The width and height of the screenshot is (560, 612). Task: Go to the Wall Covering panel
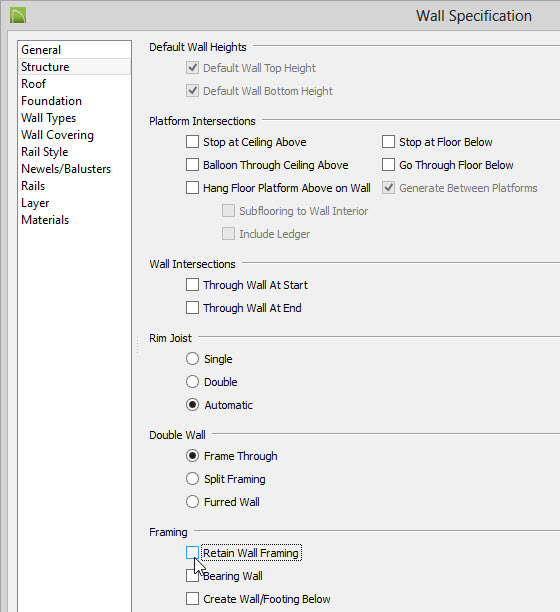click(x=57, y=135)
